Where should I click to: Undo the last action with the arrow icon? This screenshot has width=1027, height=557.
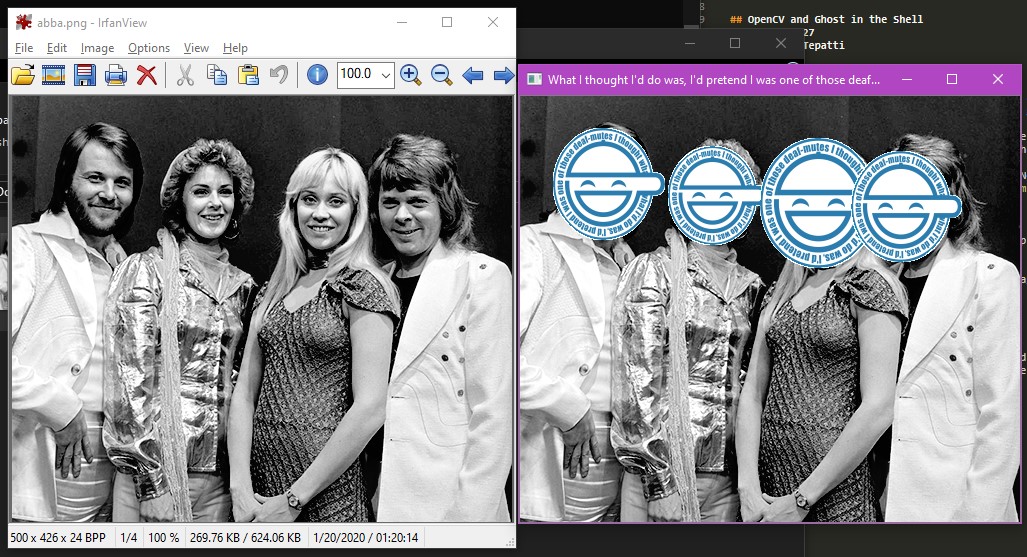pos(279,75)
